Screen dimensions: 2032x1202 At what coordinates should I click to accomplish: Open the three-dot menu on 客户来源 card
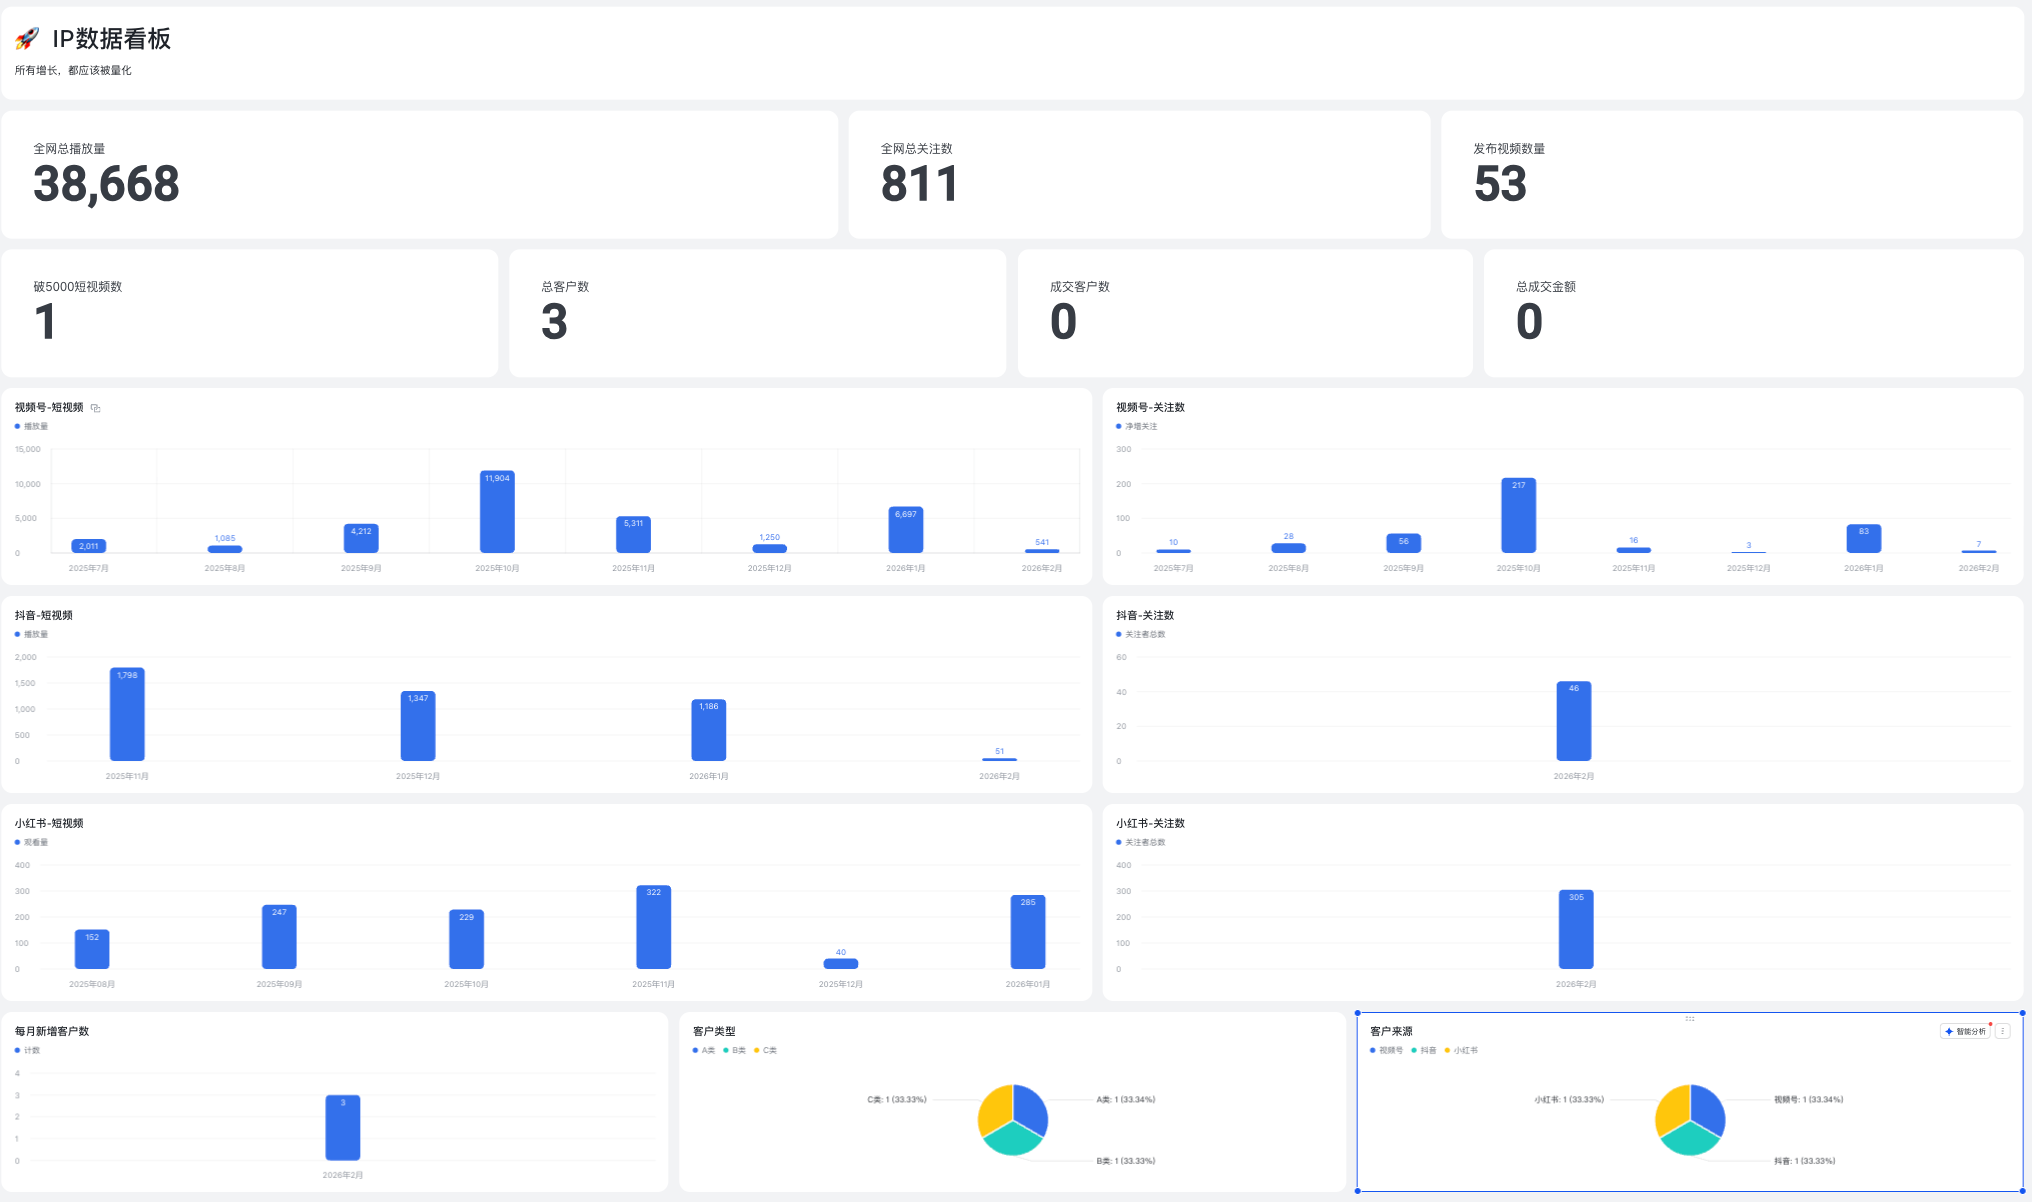coord(2003,1031)
